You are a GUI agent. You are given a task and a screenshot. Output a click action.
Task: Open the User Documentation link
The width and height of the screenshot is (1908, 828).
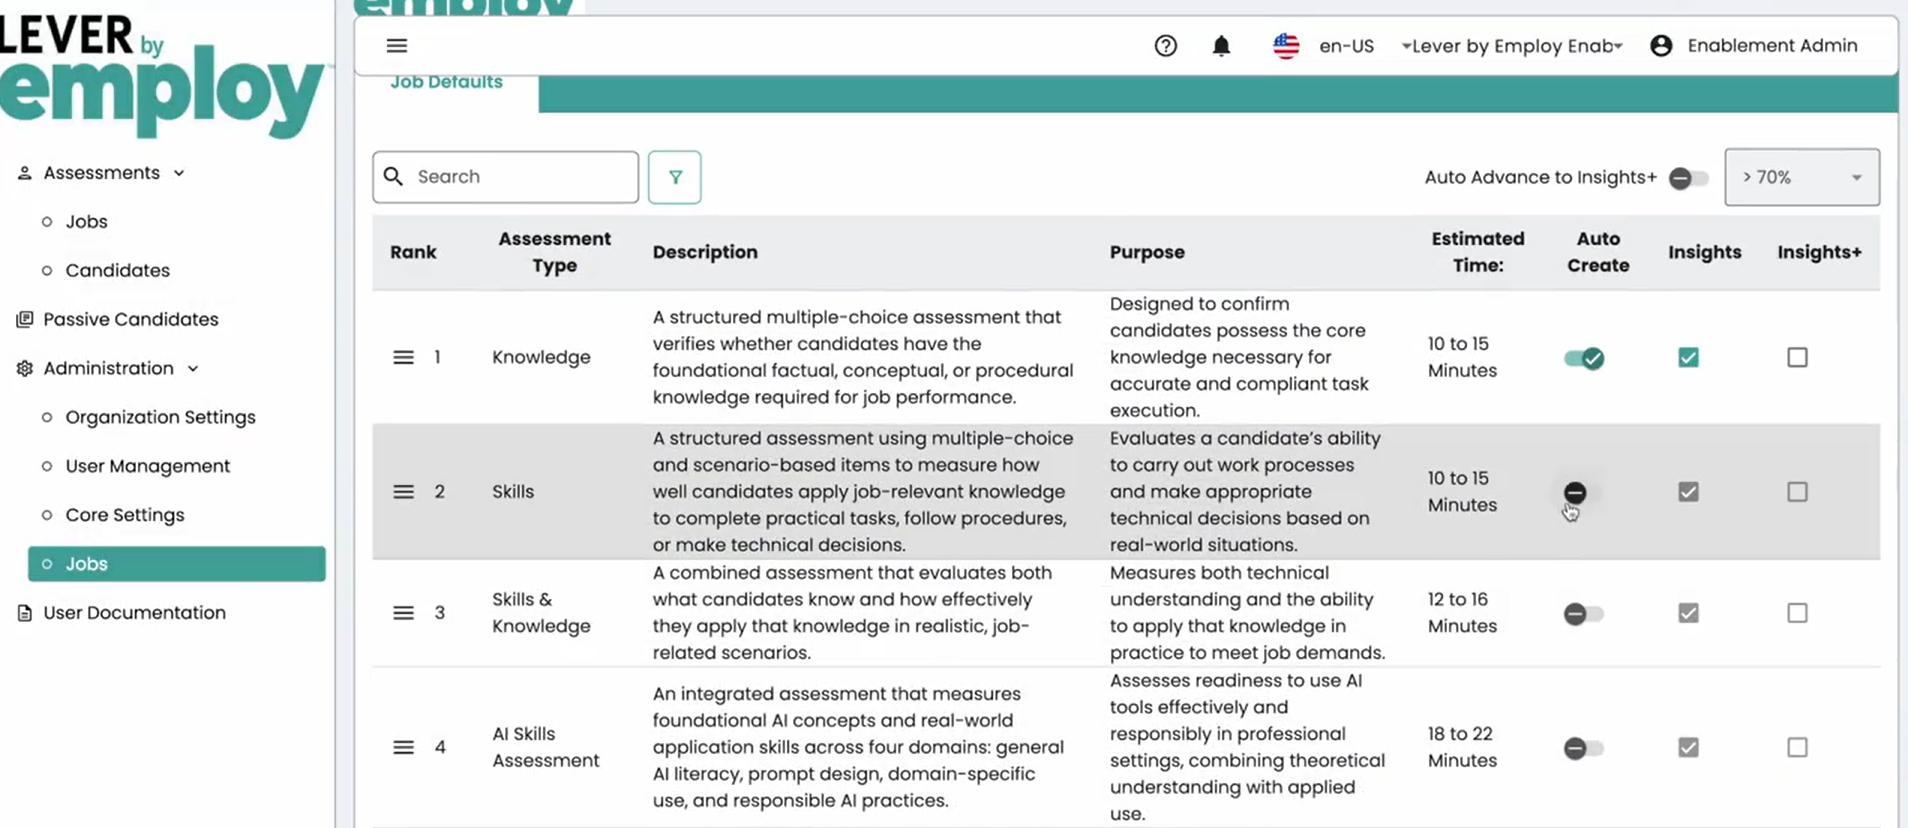[x=134, y=613]
